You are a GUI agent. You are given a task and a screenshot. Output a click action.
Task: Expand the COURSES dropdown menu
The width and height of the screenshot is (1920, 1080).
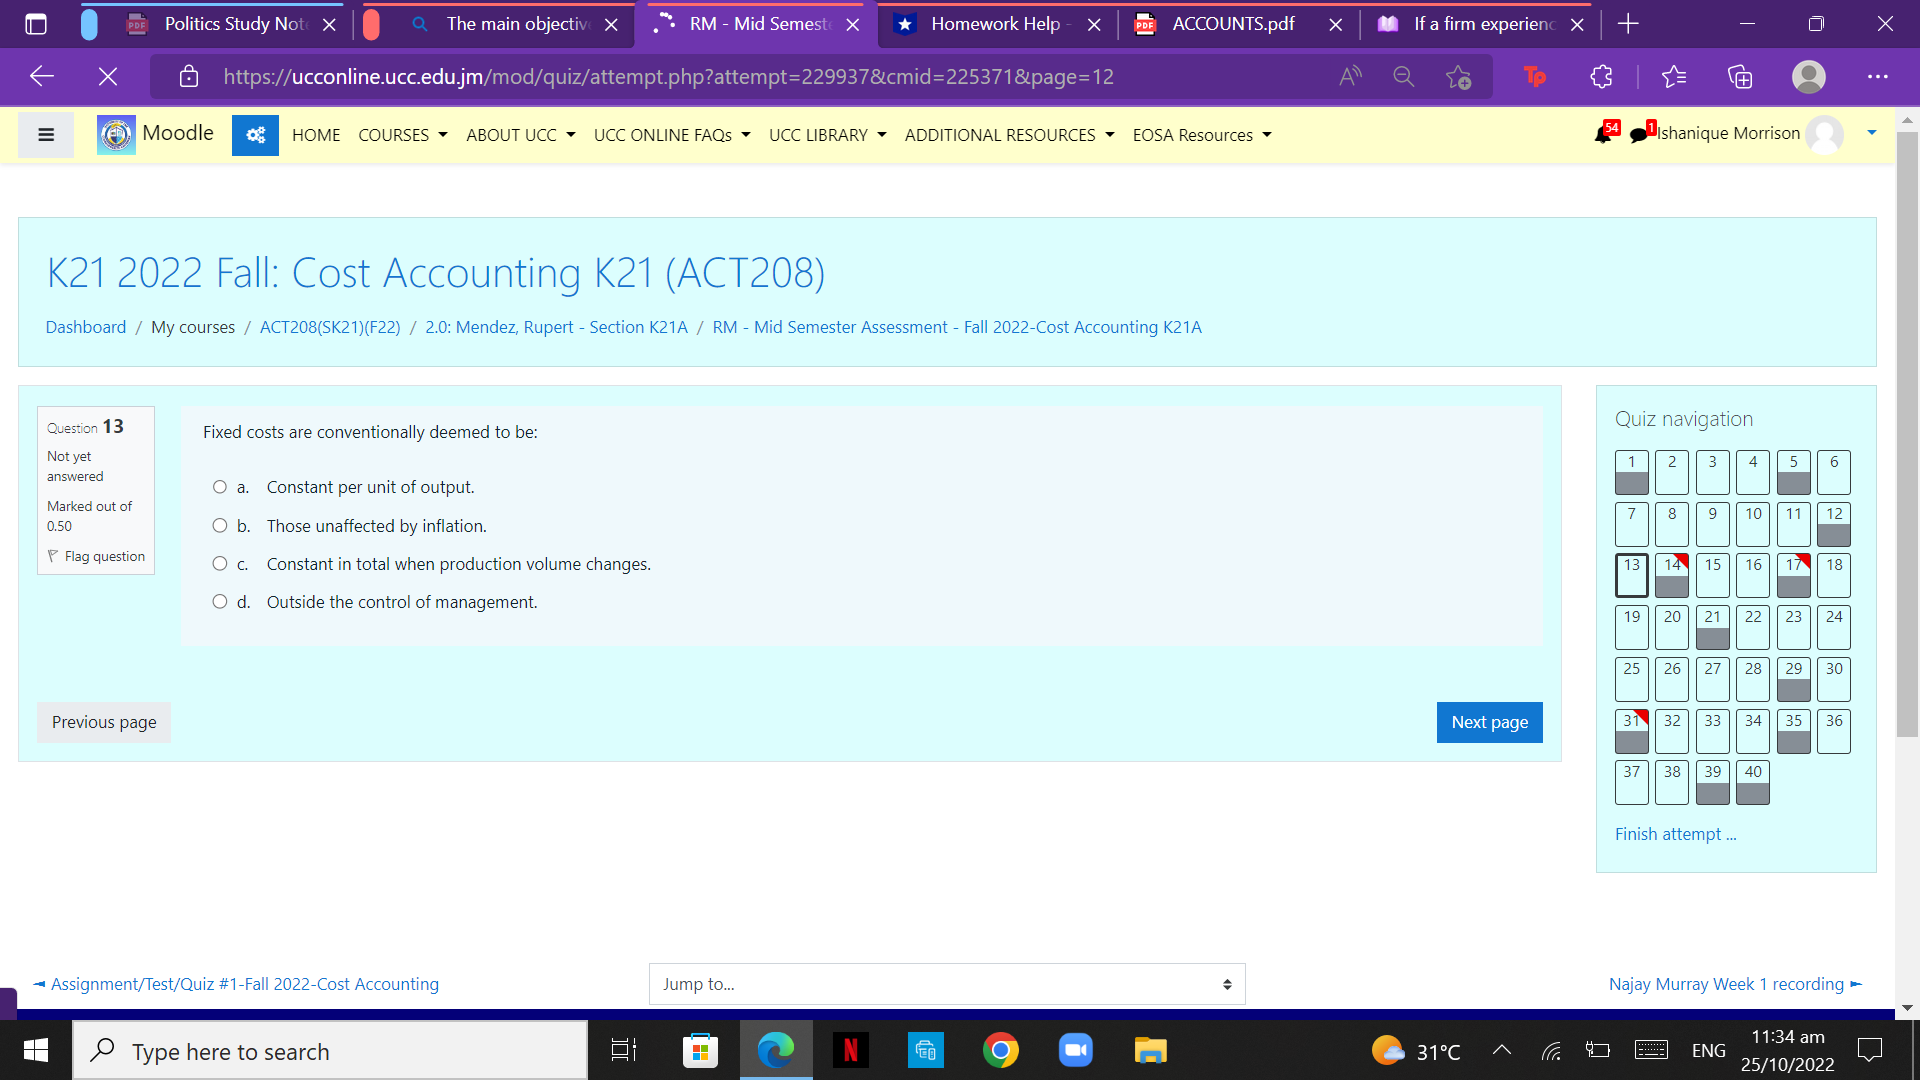402,135
